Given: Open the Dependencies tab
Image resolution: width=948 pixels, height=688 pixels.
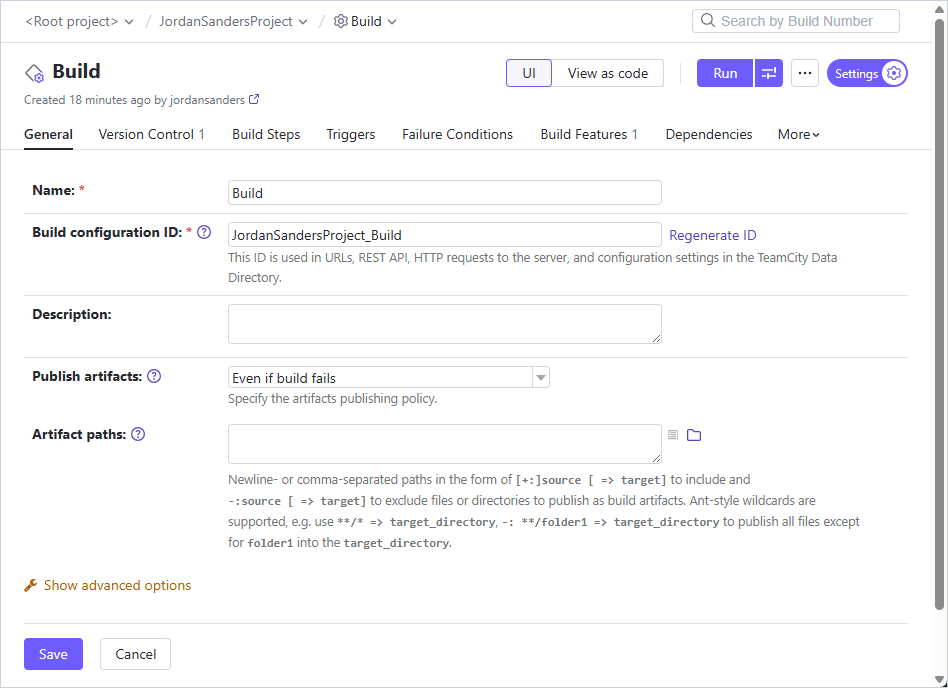Looking at the screenshot, I should pos(709,134).
